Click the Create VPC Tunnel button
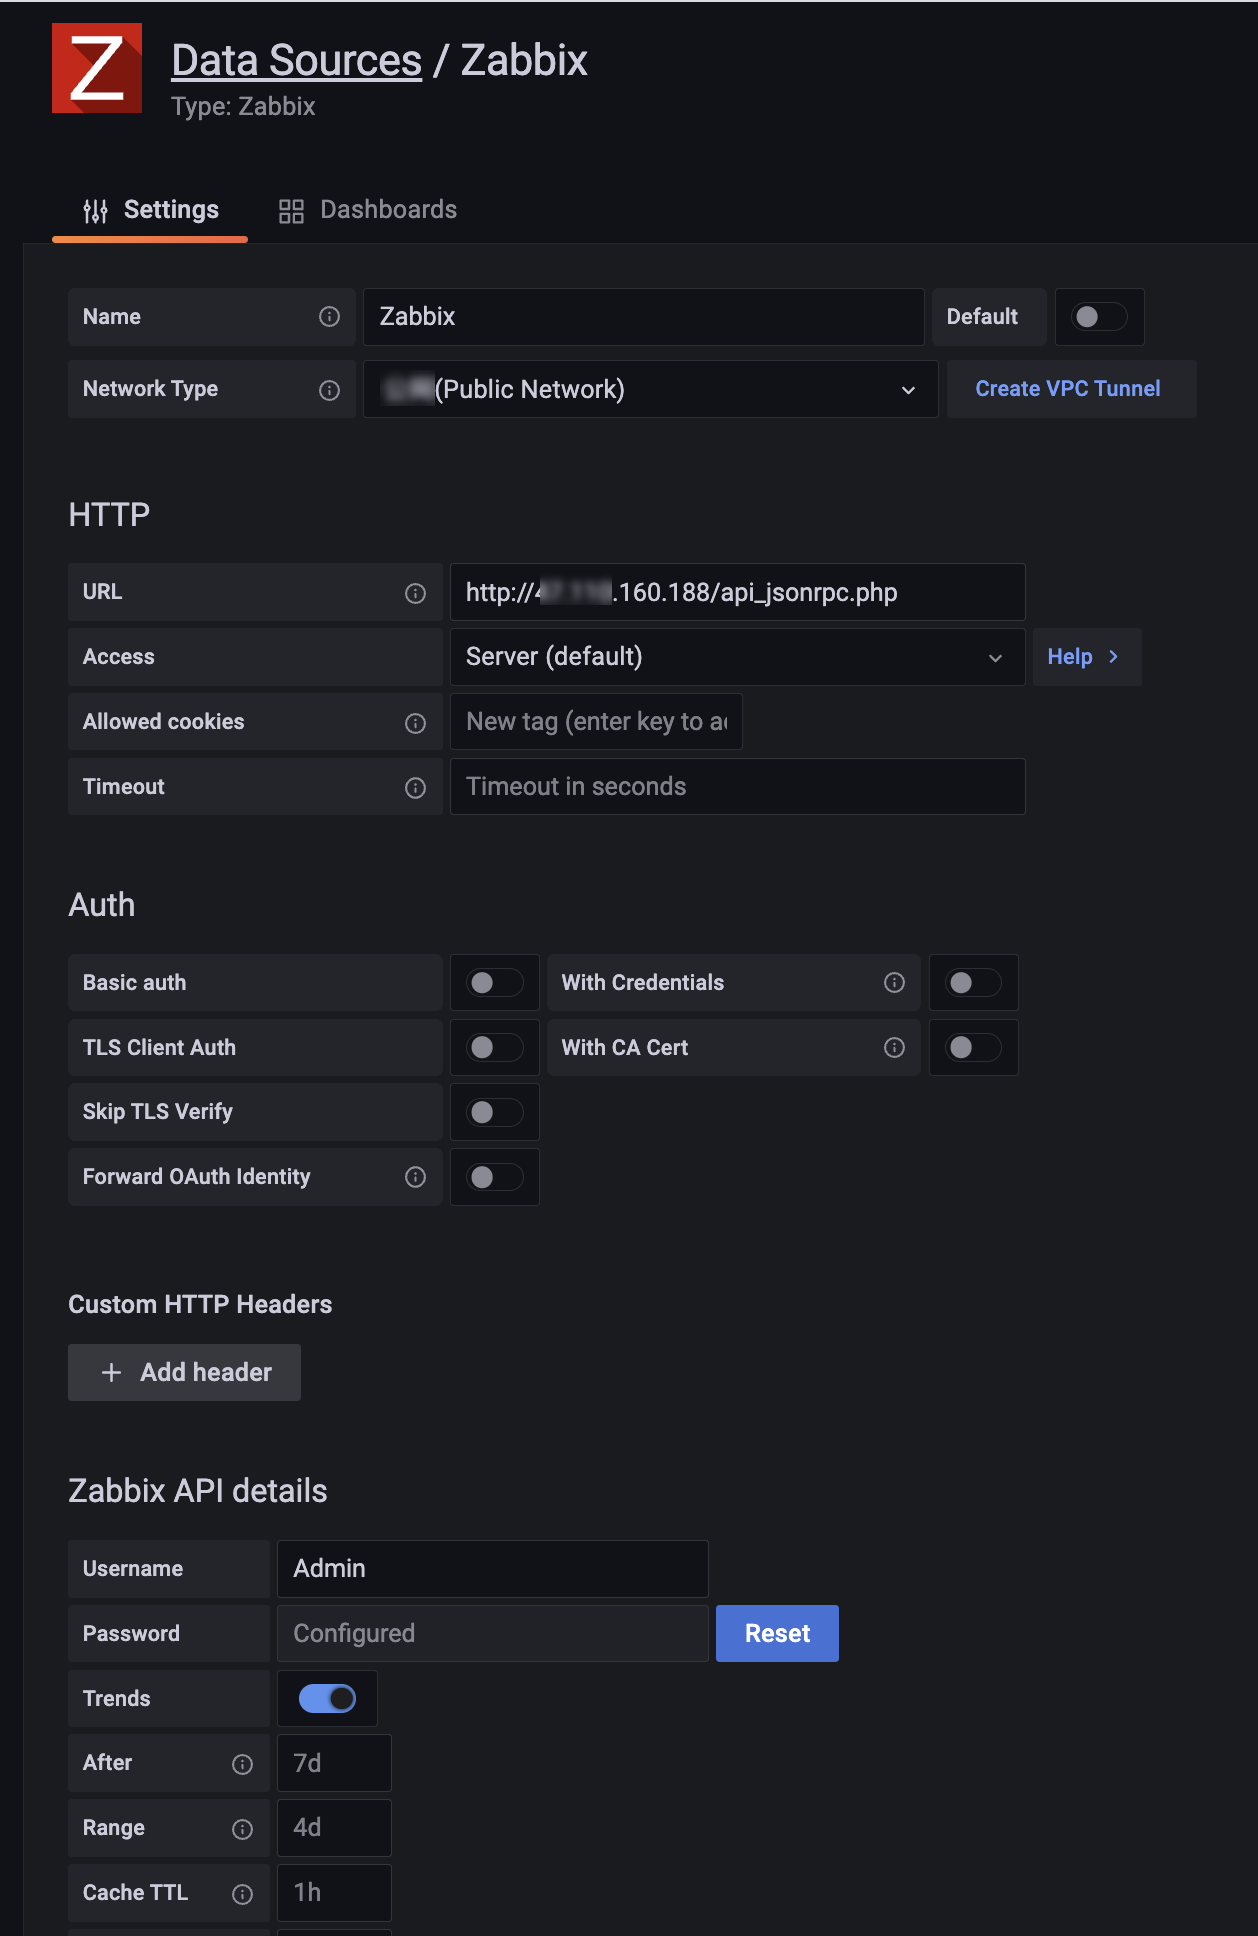This screenshot has height=1936, width=1258. 1071,389
